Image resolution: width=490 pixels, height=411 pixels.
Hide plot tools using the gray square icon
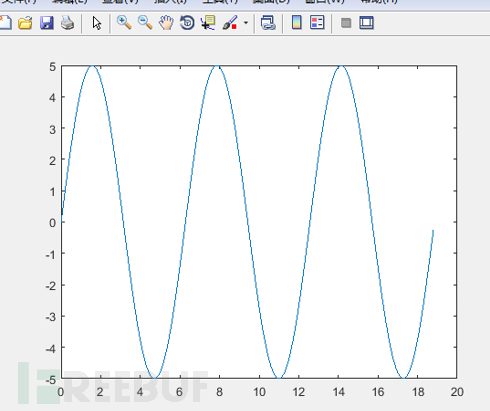point(346,23)
